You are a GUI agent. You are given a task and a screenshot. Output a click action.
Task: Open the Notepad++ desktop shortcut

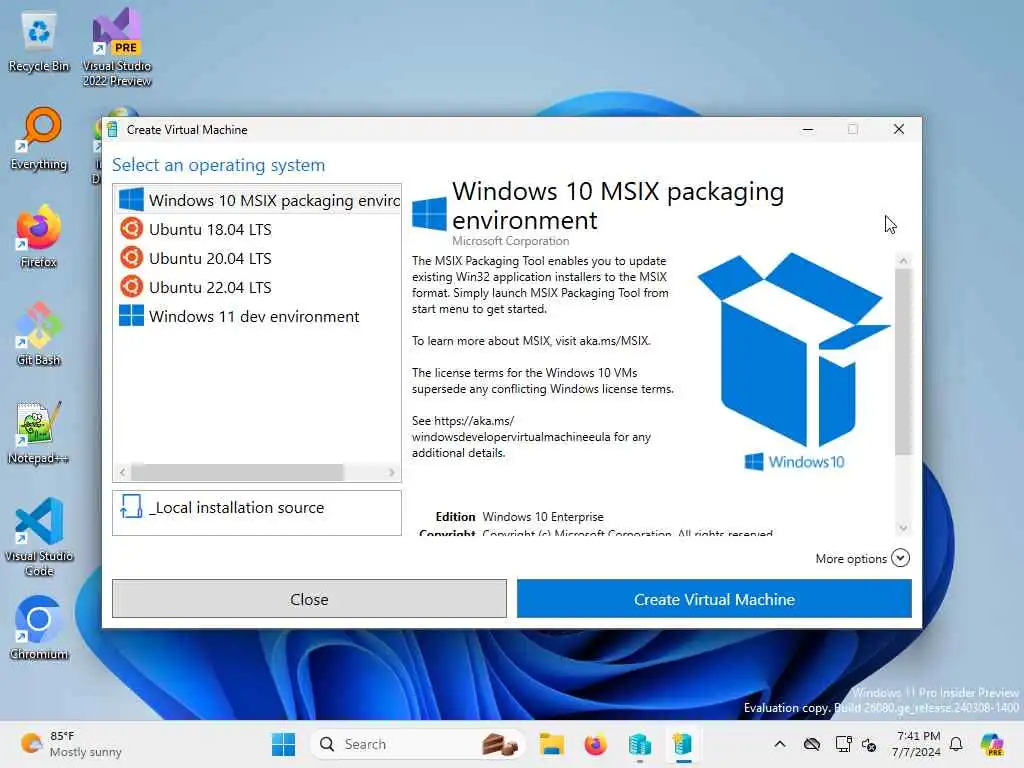(39, 432)
